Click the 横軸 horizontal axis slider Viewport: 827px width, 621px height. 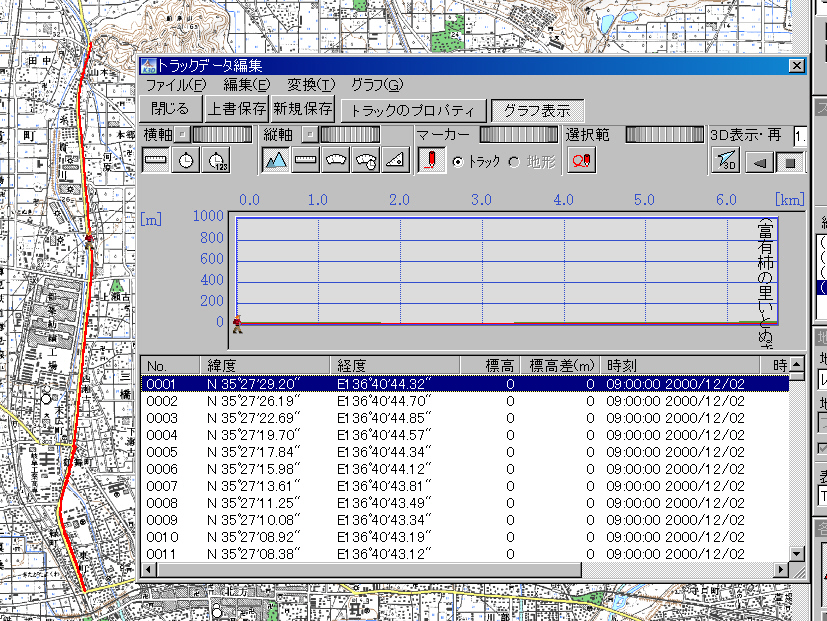click(221, 134)
